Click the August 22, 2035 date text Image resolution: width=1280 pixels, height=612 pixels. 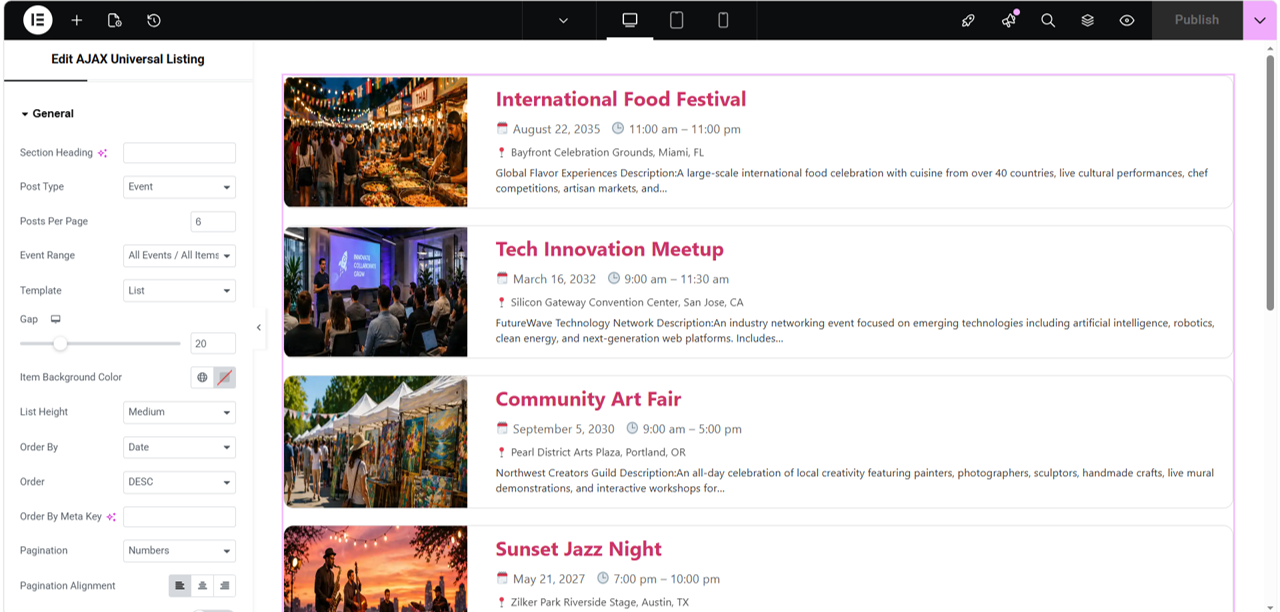pyautogui.click(x=557, y=129)
